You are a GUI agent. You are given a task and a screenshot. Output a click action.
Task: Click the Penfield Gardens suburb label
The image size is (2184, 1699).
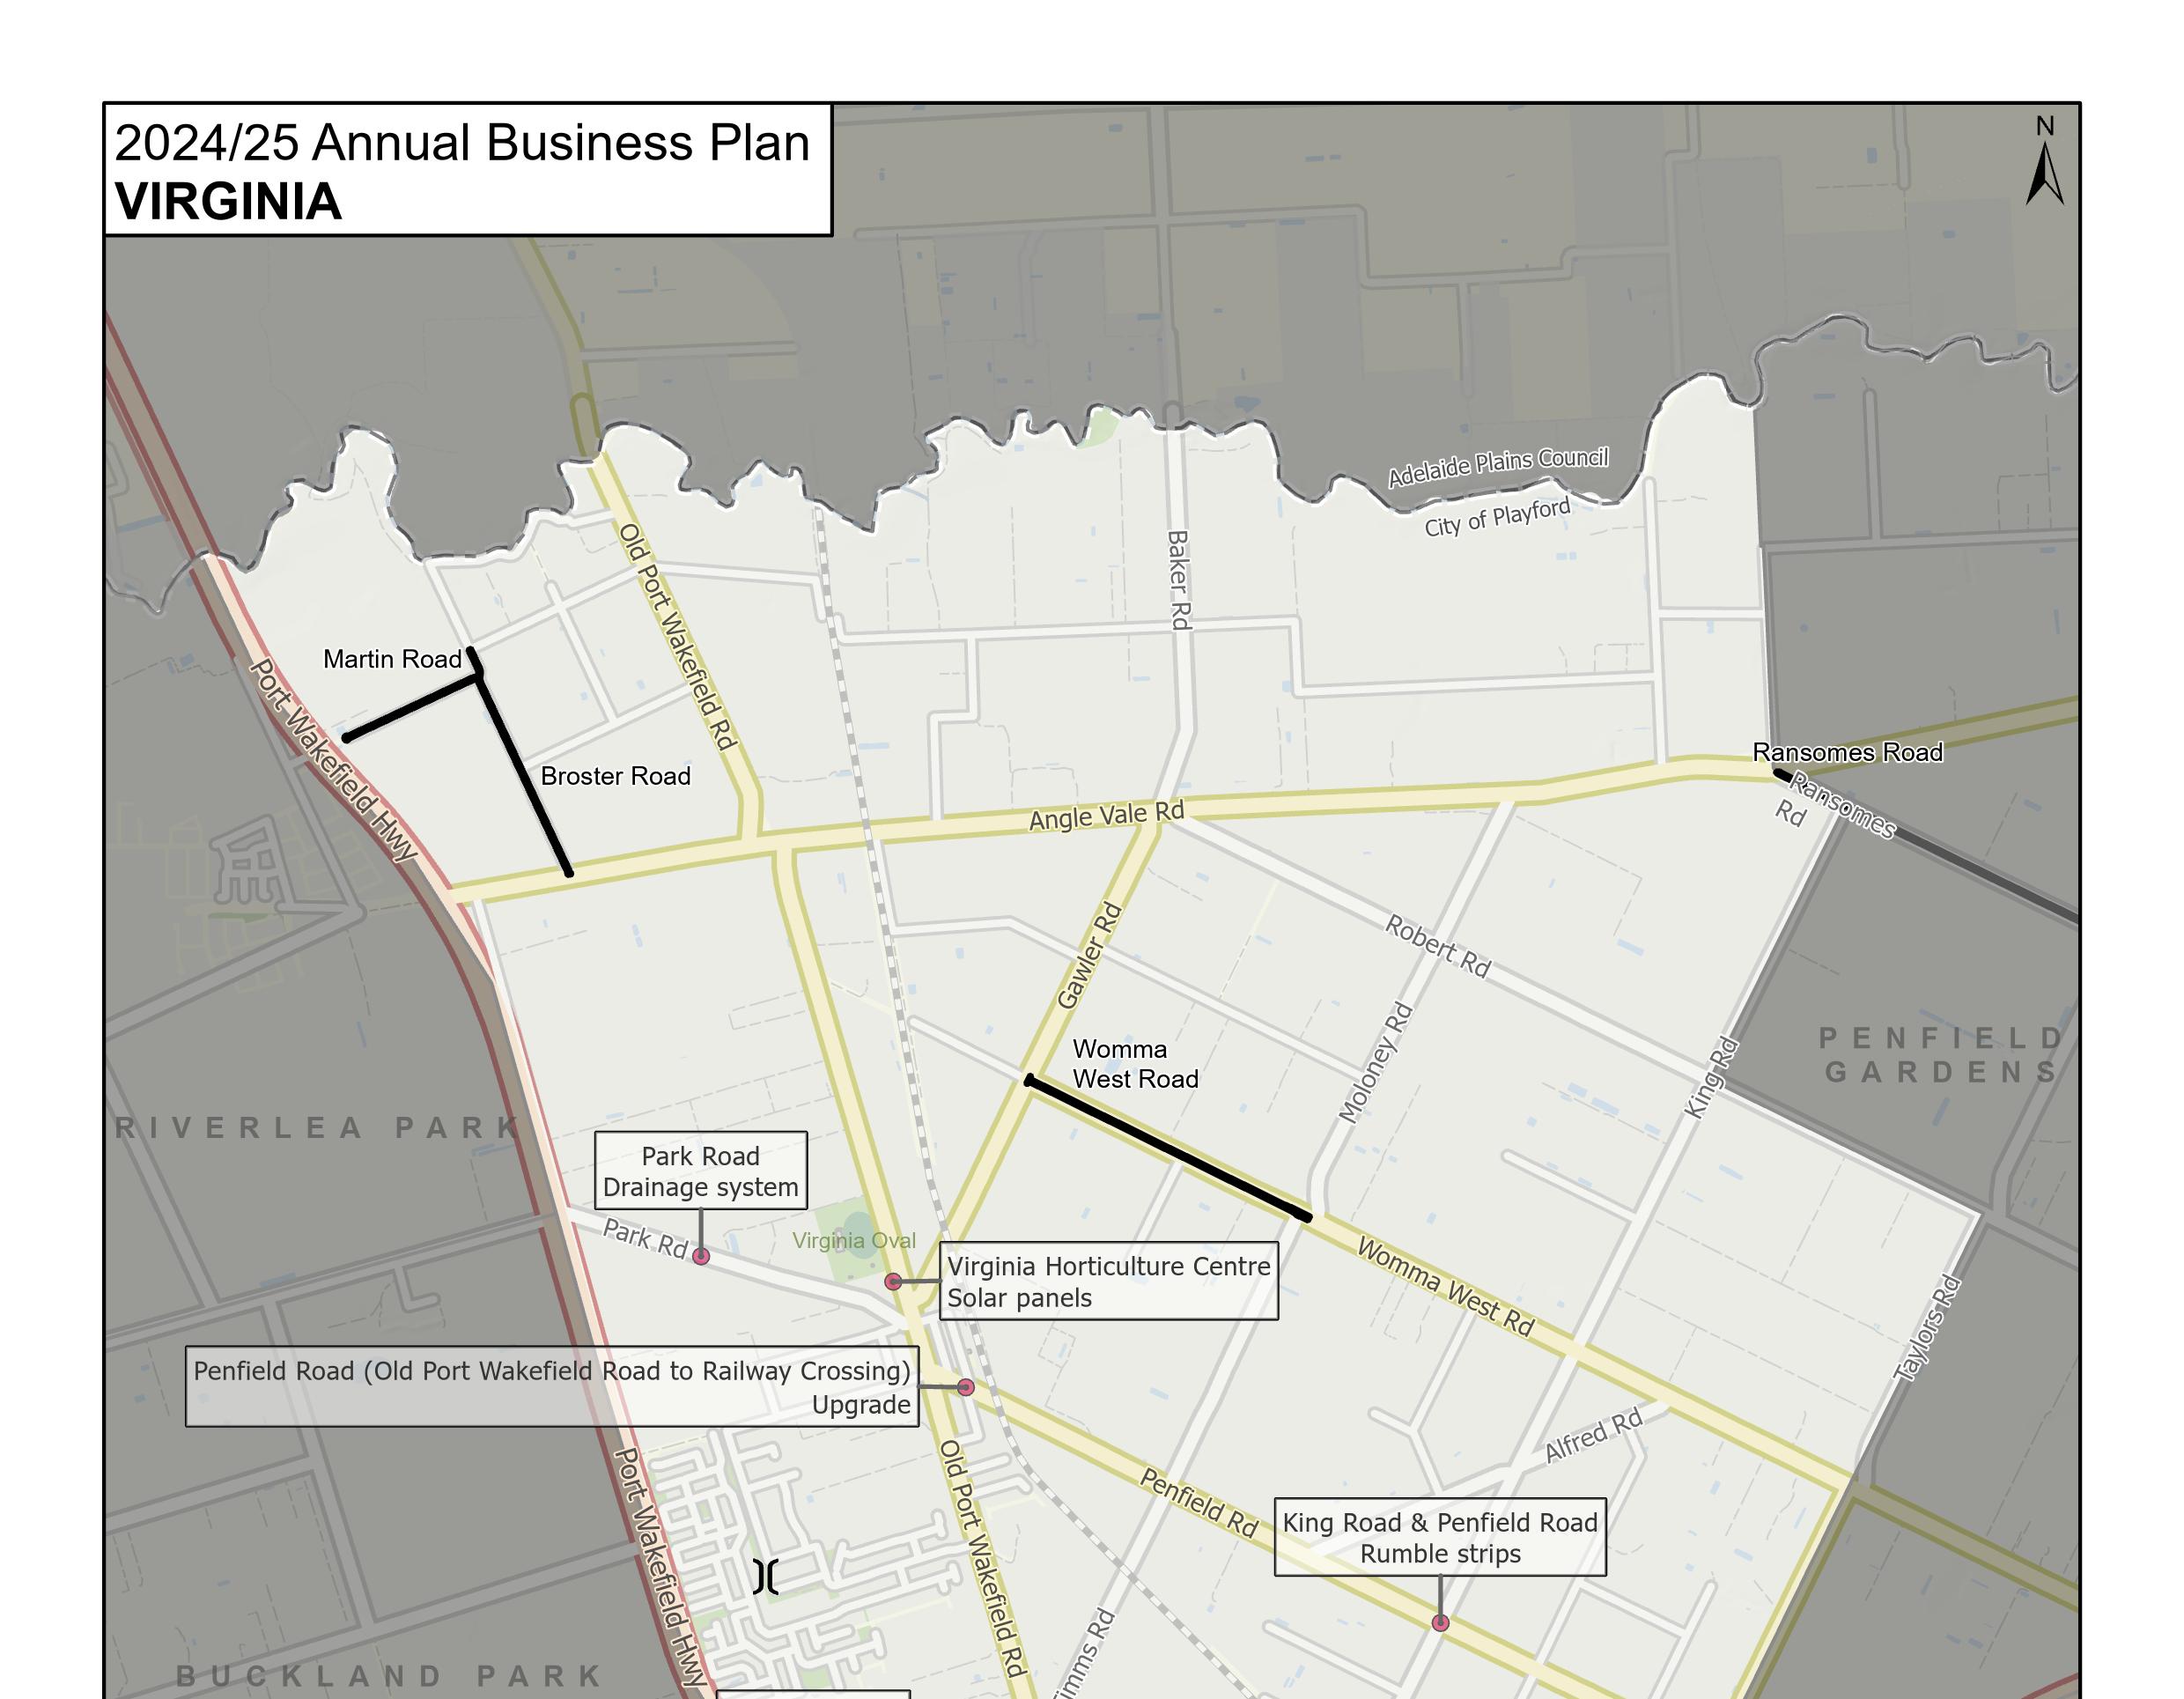pos(1940,1055)
